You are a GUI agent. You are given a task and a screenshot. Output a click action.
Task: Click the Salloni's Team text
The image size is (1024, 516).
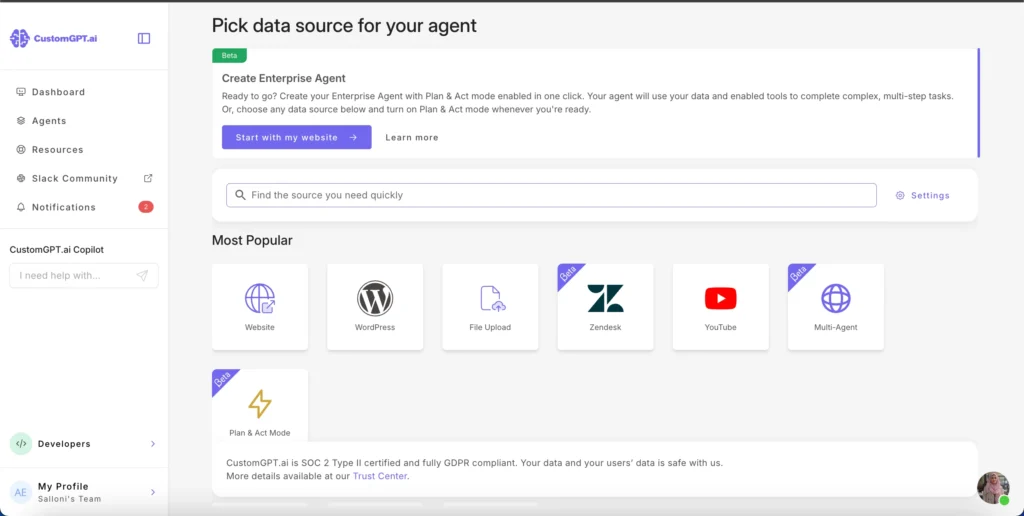pos(69,499)
